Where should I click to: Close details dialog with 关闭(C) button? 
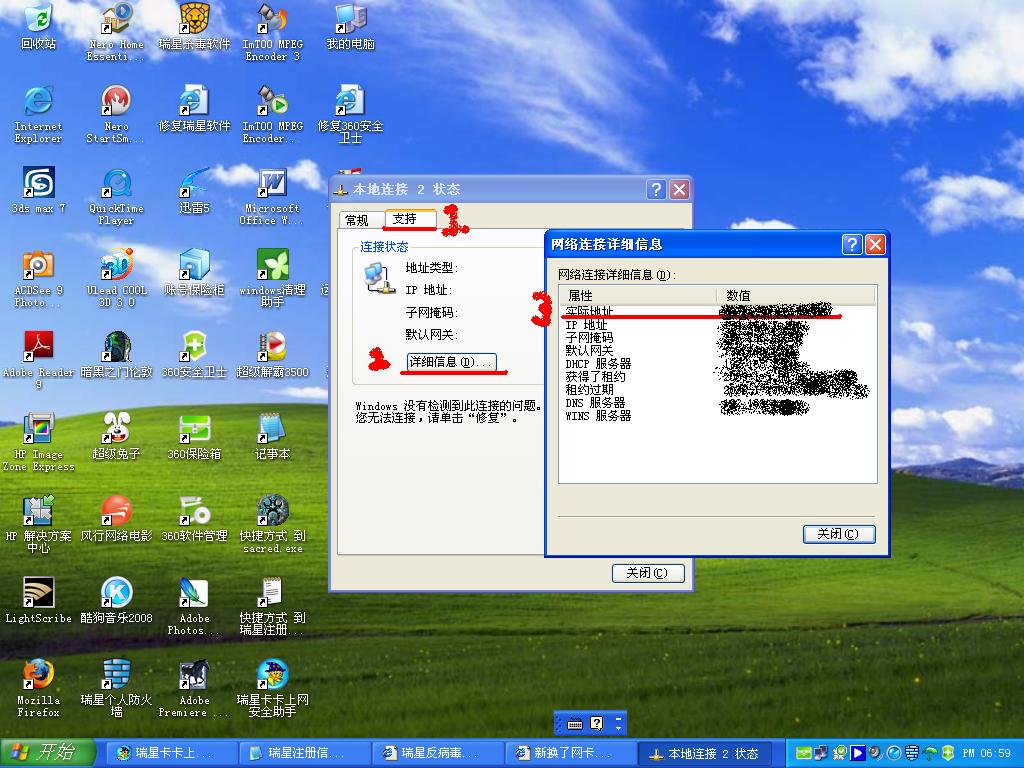click(x=839, y=534)
